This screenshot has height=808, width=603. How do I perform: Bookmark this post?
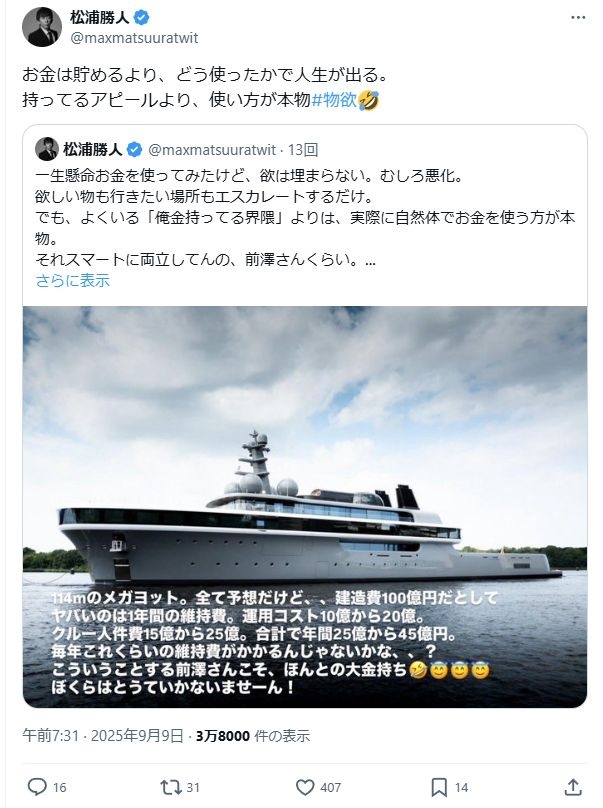click(437, 786)
